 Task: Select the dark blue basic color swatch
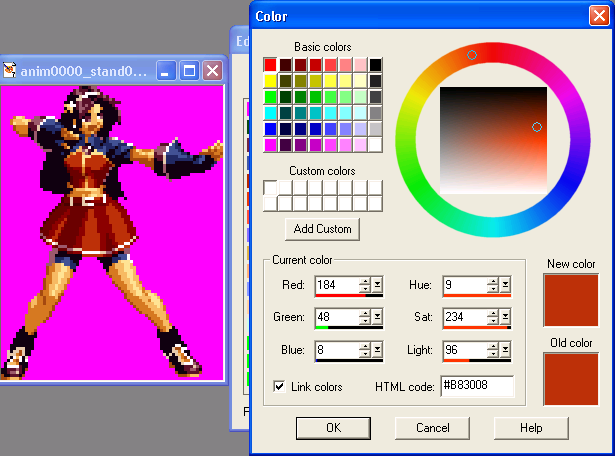[x=300, y=129]
